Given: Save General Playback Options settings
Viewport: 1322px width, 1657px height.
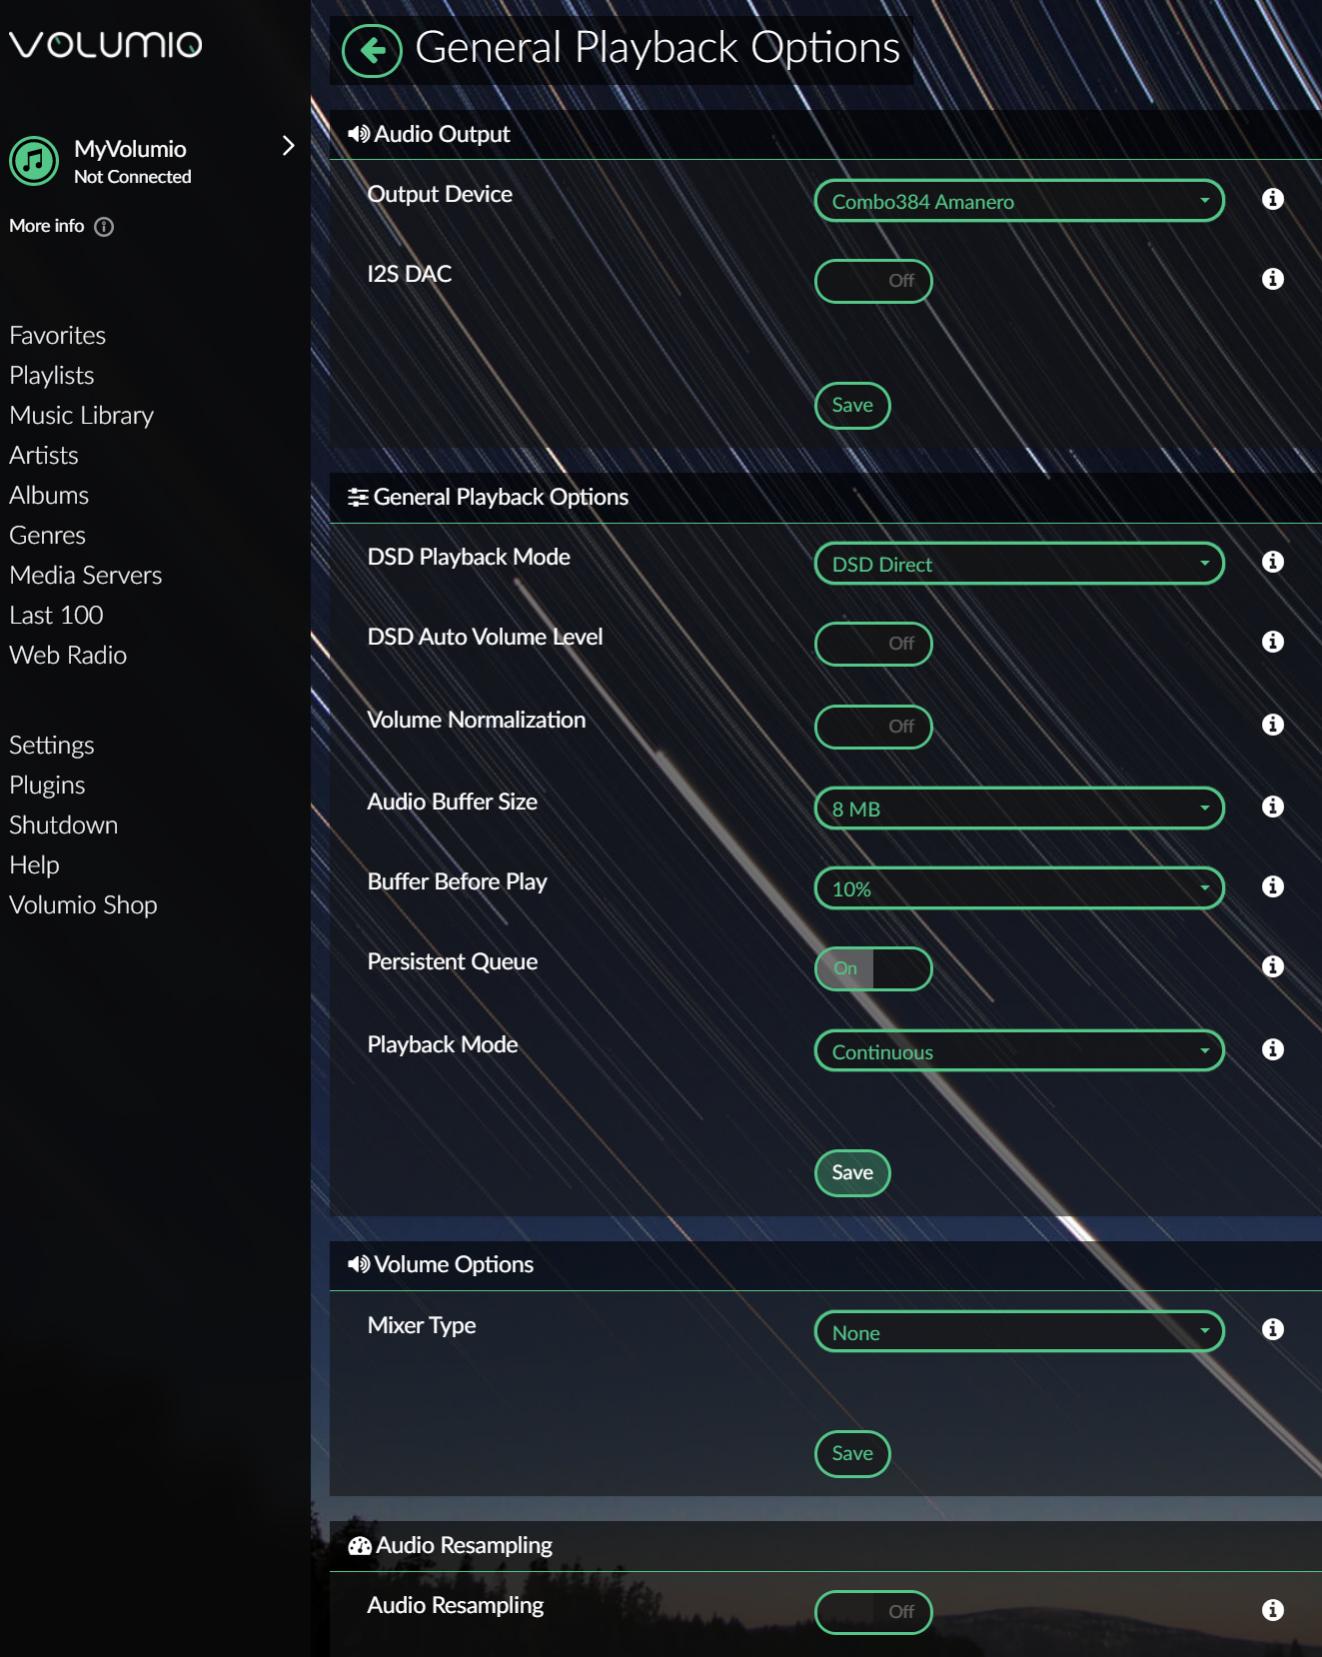Looking at the screenshot, I should [853, 1173].
